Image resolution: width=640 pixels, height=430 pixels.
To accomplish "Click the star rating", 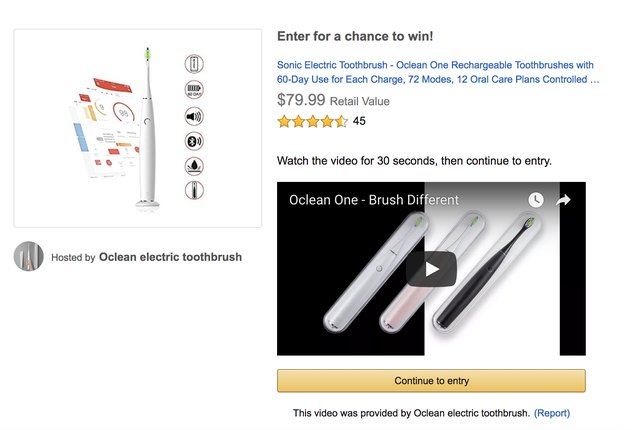I will [x=313, y=121].
